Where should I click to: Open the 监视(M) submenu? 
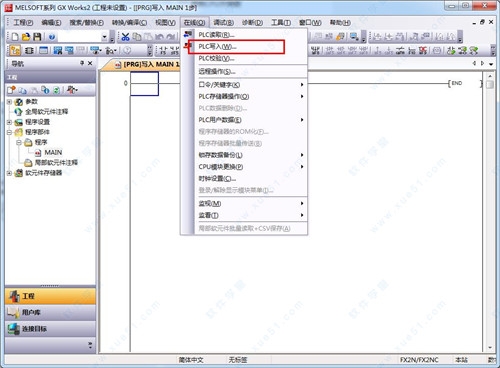pos(251,203)
